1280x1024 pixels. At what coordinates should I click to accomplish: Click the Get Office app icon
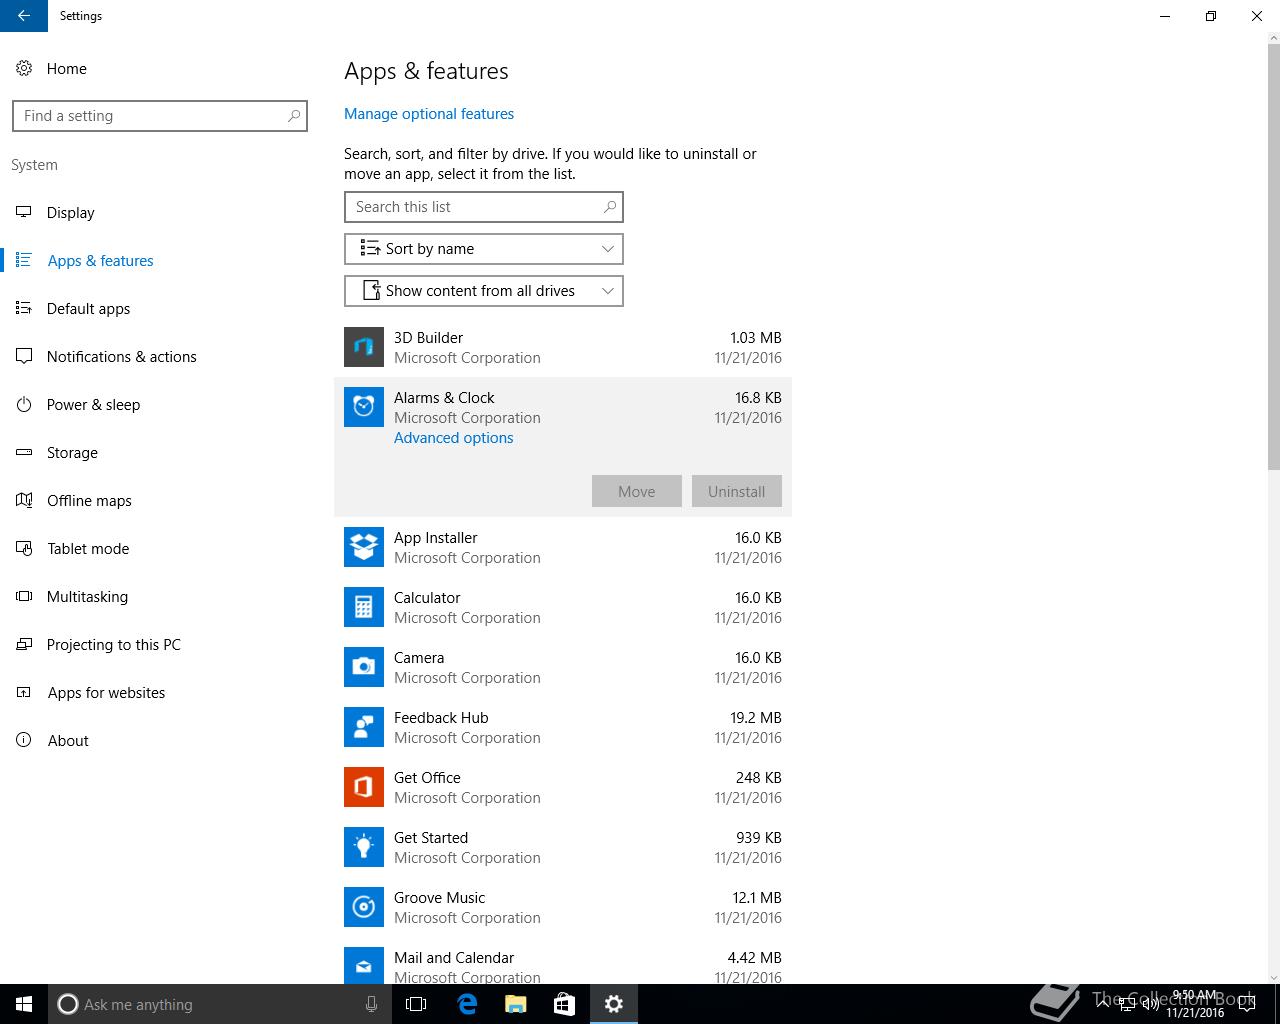(x=364, y=787)
